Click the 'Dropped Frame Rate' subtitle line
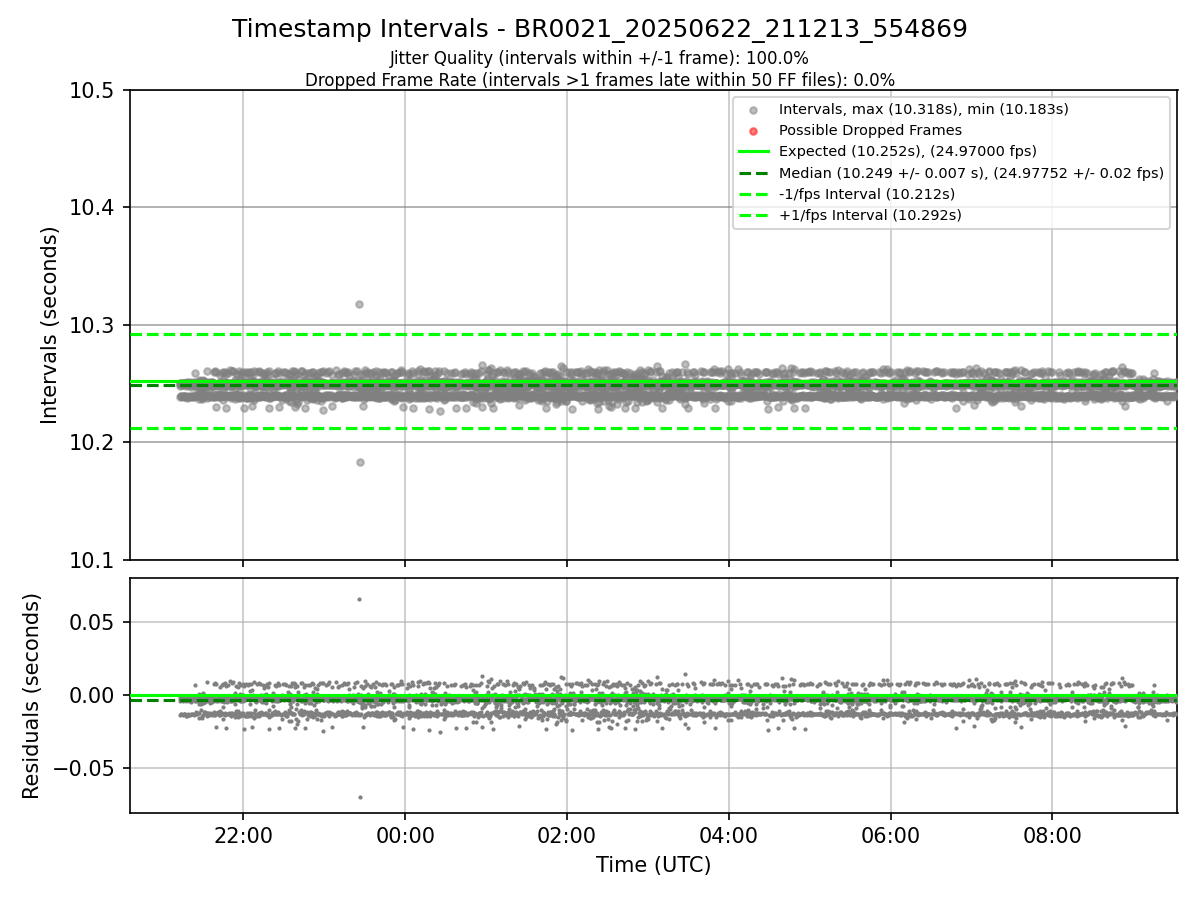Screen dimensions: 1200x900 pyautogui.click(x=599, y=80)
